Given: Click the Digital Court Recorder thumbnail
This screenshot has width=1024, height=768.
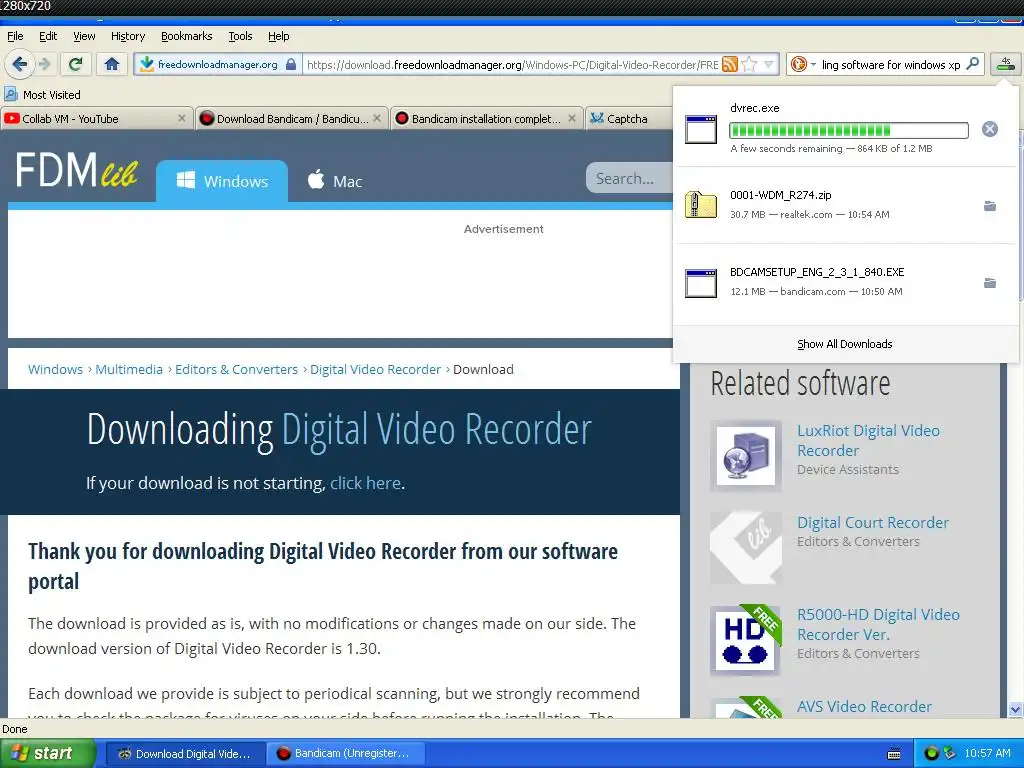Looking at the screenshot, I should point(746,547).
